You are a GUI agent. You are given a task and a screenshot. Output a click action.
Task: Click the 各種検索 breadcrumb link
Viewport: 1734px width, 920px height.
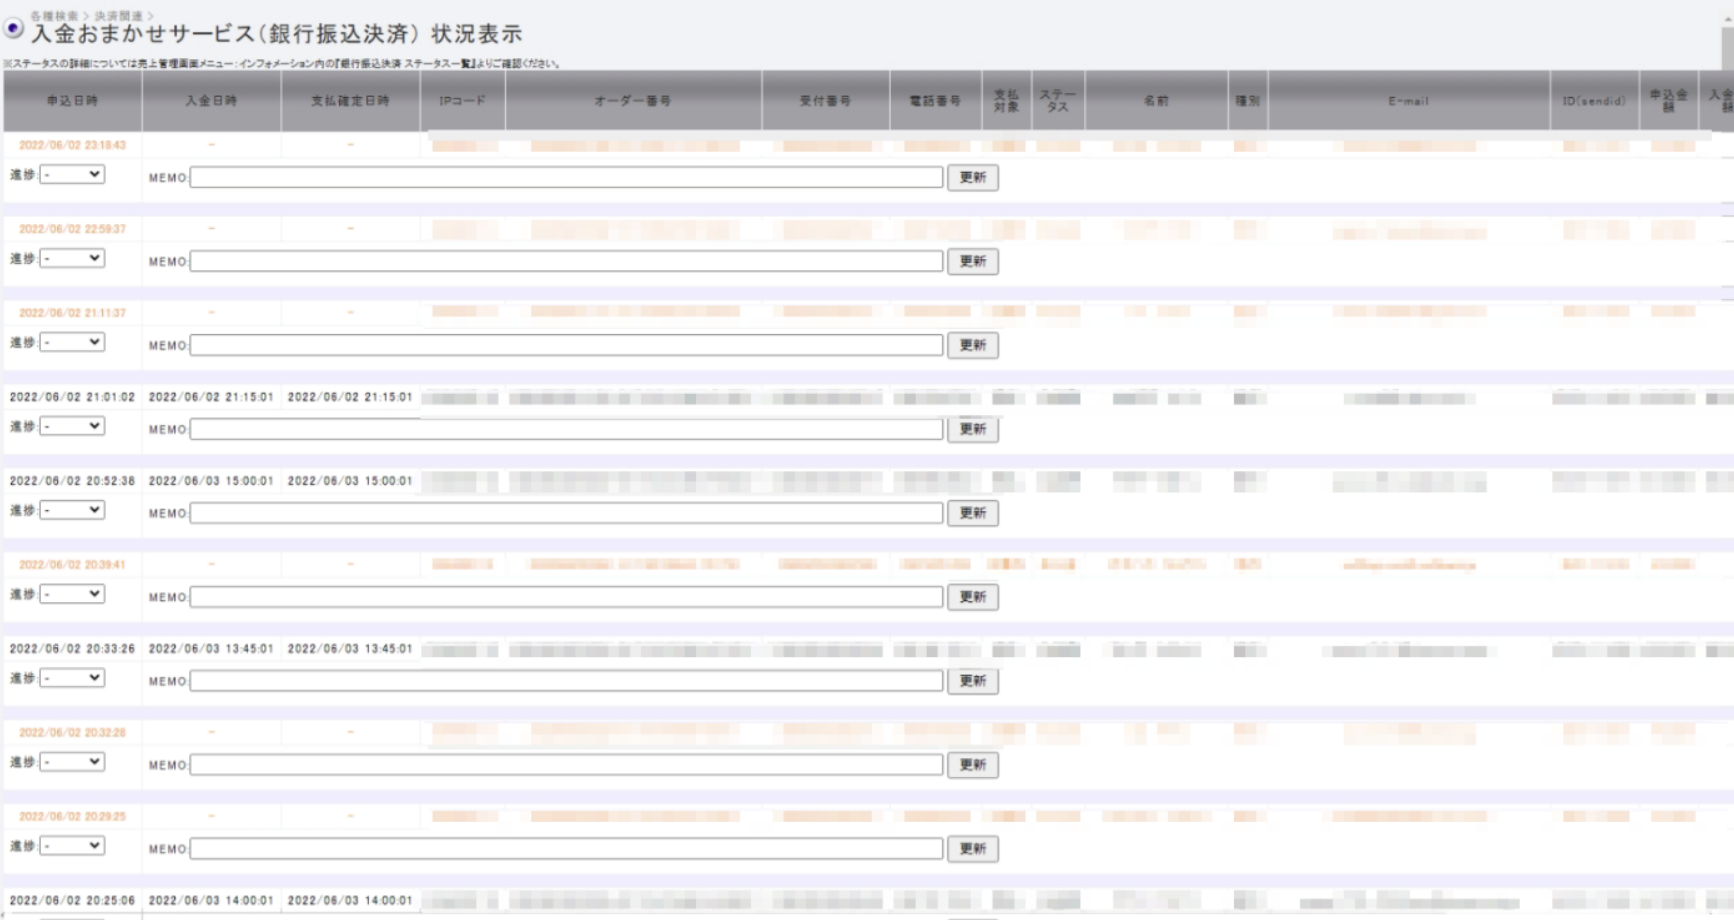pyautogui.click(x=54, y=16)
